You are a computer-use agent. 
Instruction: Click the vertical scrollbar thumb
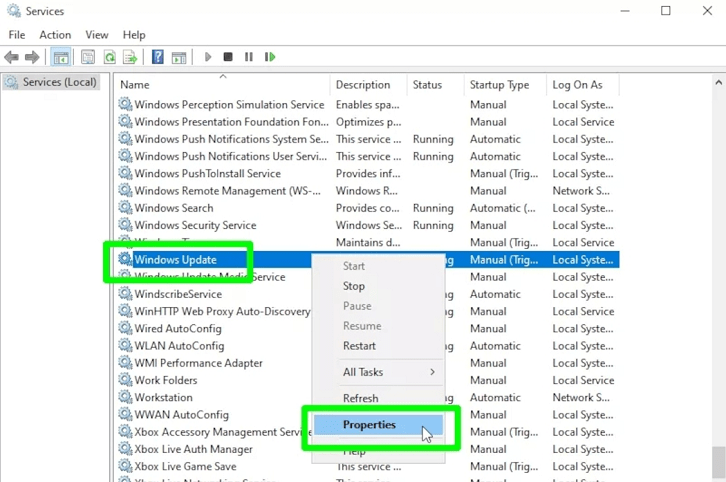click(x=719, y=462)
